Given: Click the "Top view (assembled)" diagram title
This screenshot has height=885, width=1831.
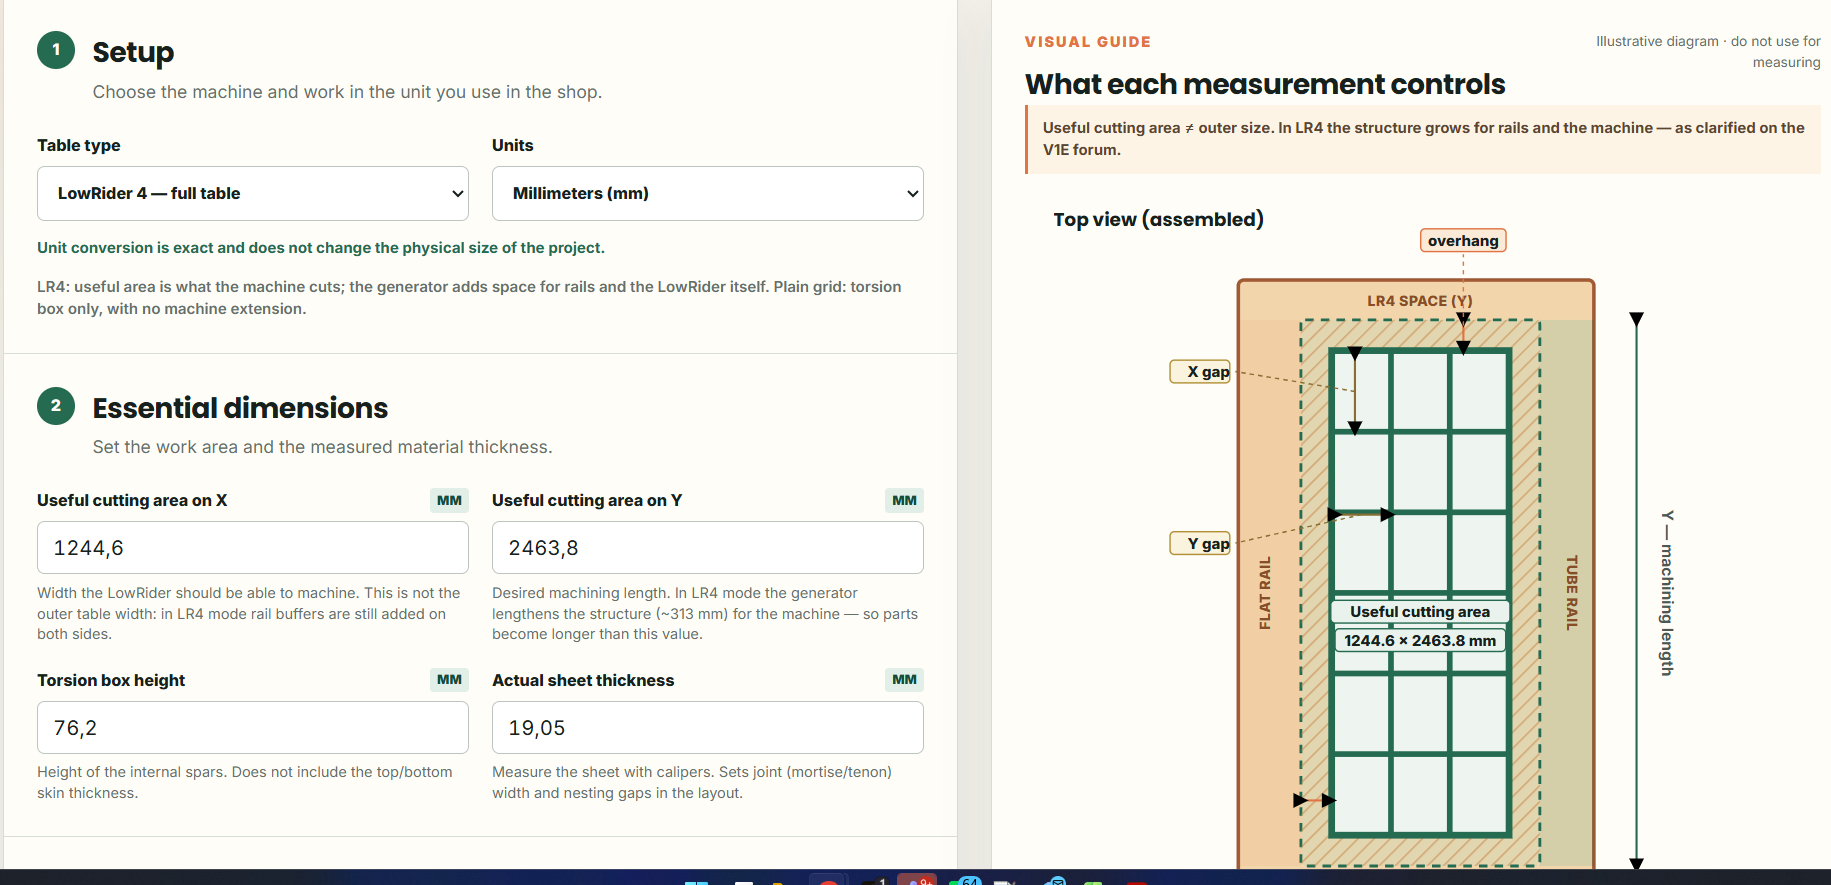Looking at the screenshot, I should click(1158, 219).
